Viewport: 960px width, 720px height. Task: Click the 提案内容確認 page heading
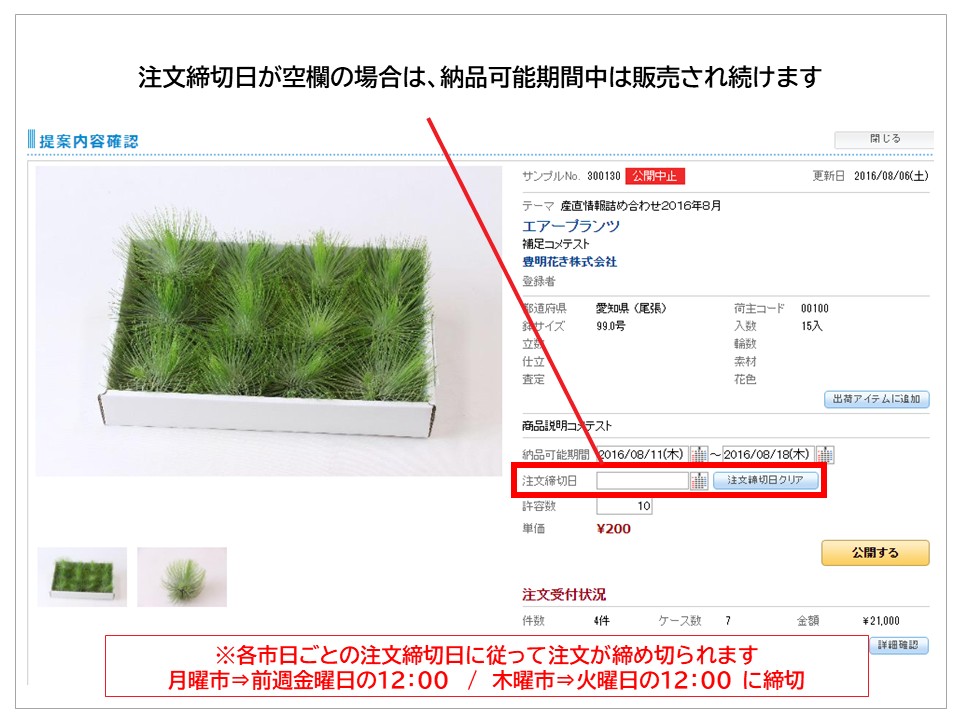click(x=89, y=141)
